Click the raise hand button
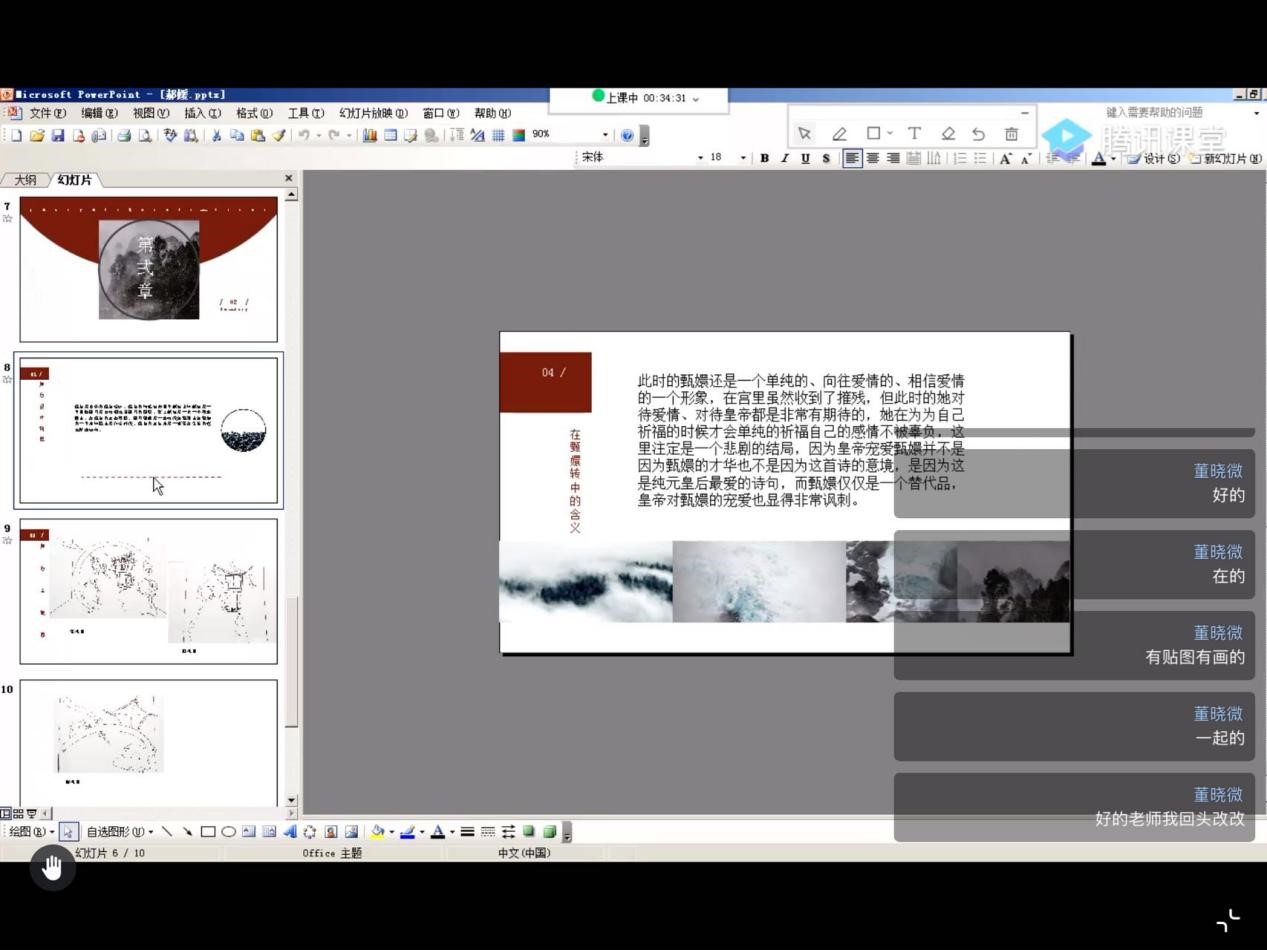The height and width of the screenshot is (950, 1267). (52, 867)
